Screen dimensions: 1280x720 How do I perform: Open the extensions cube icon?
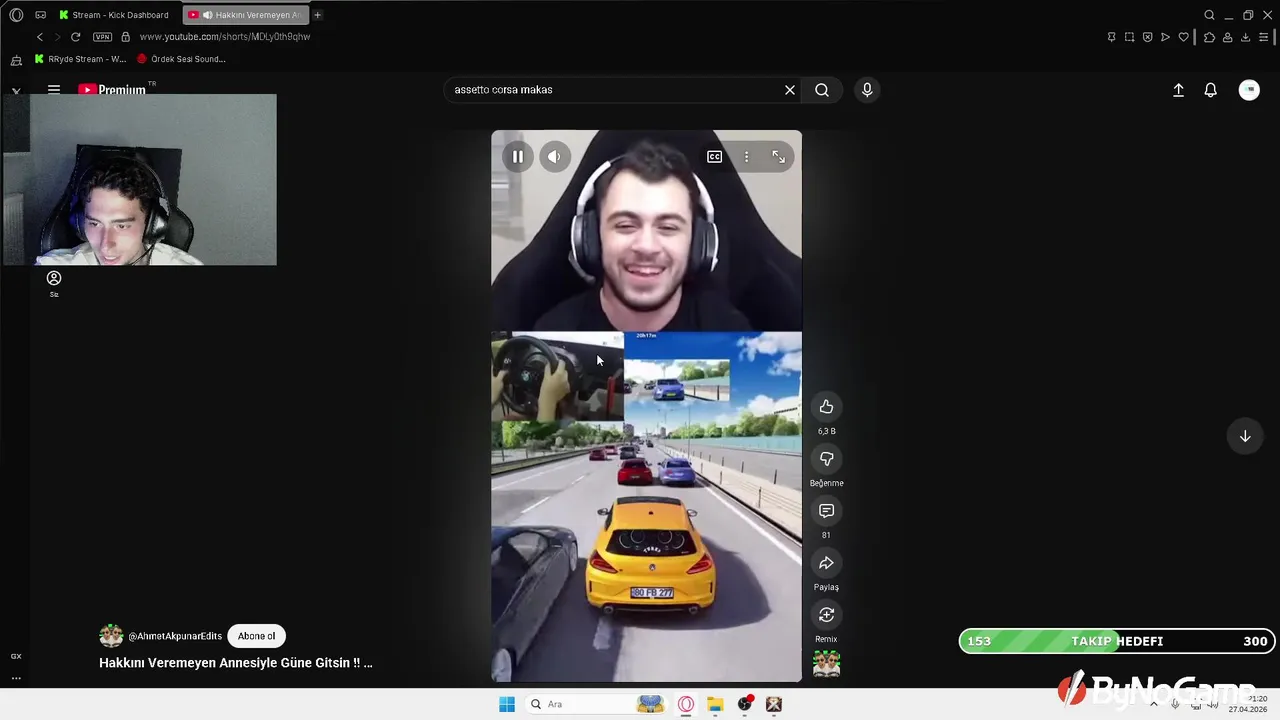click(1209, 37)
